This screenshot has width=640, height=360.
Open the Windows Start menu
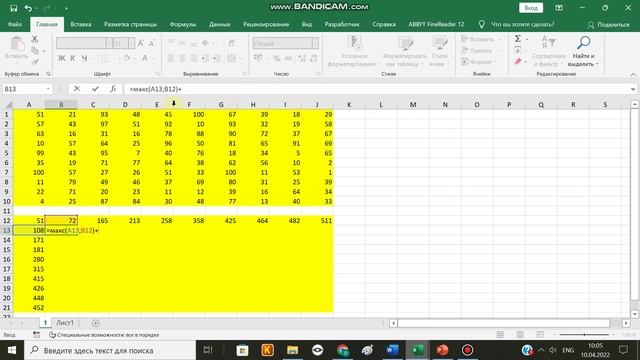tap(12, 350)
